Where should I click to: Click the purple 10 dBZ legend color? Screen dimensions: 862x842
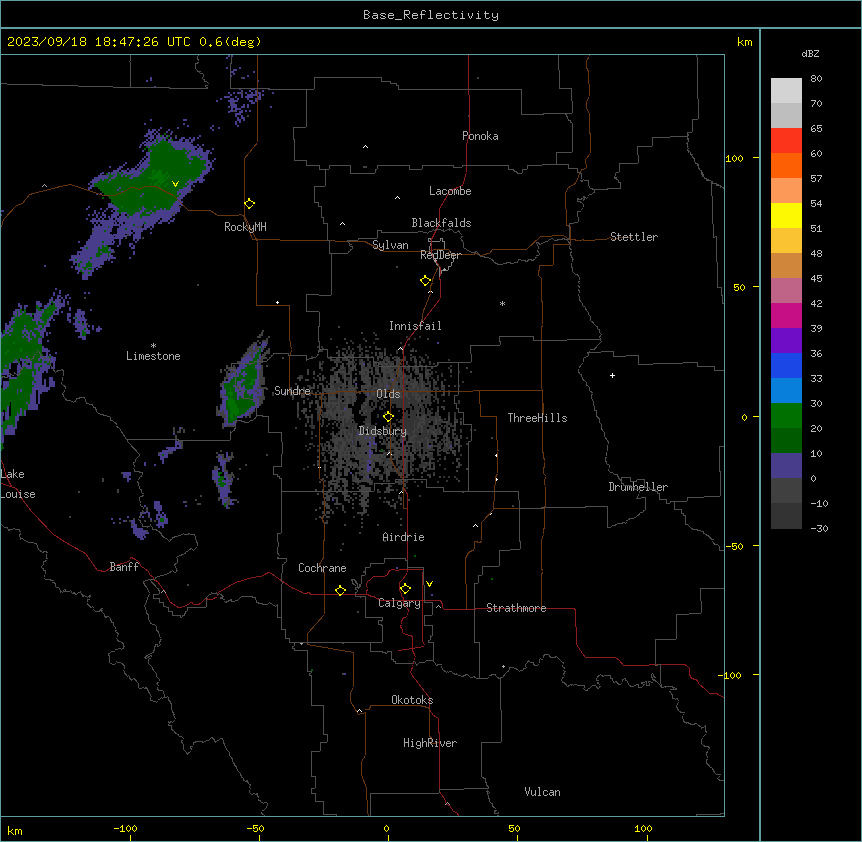coord(786,466)
